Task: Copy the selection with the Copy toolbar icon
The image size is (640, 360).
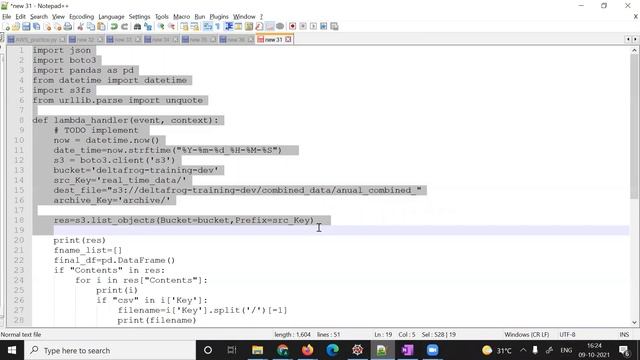Action: click(x=91, y=27)
